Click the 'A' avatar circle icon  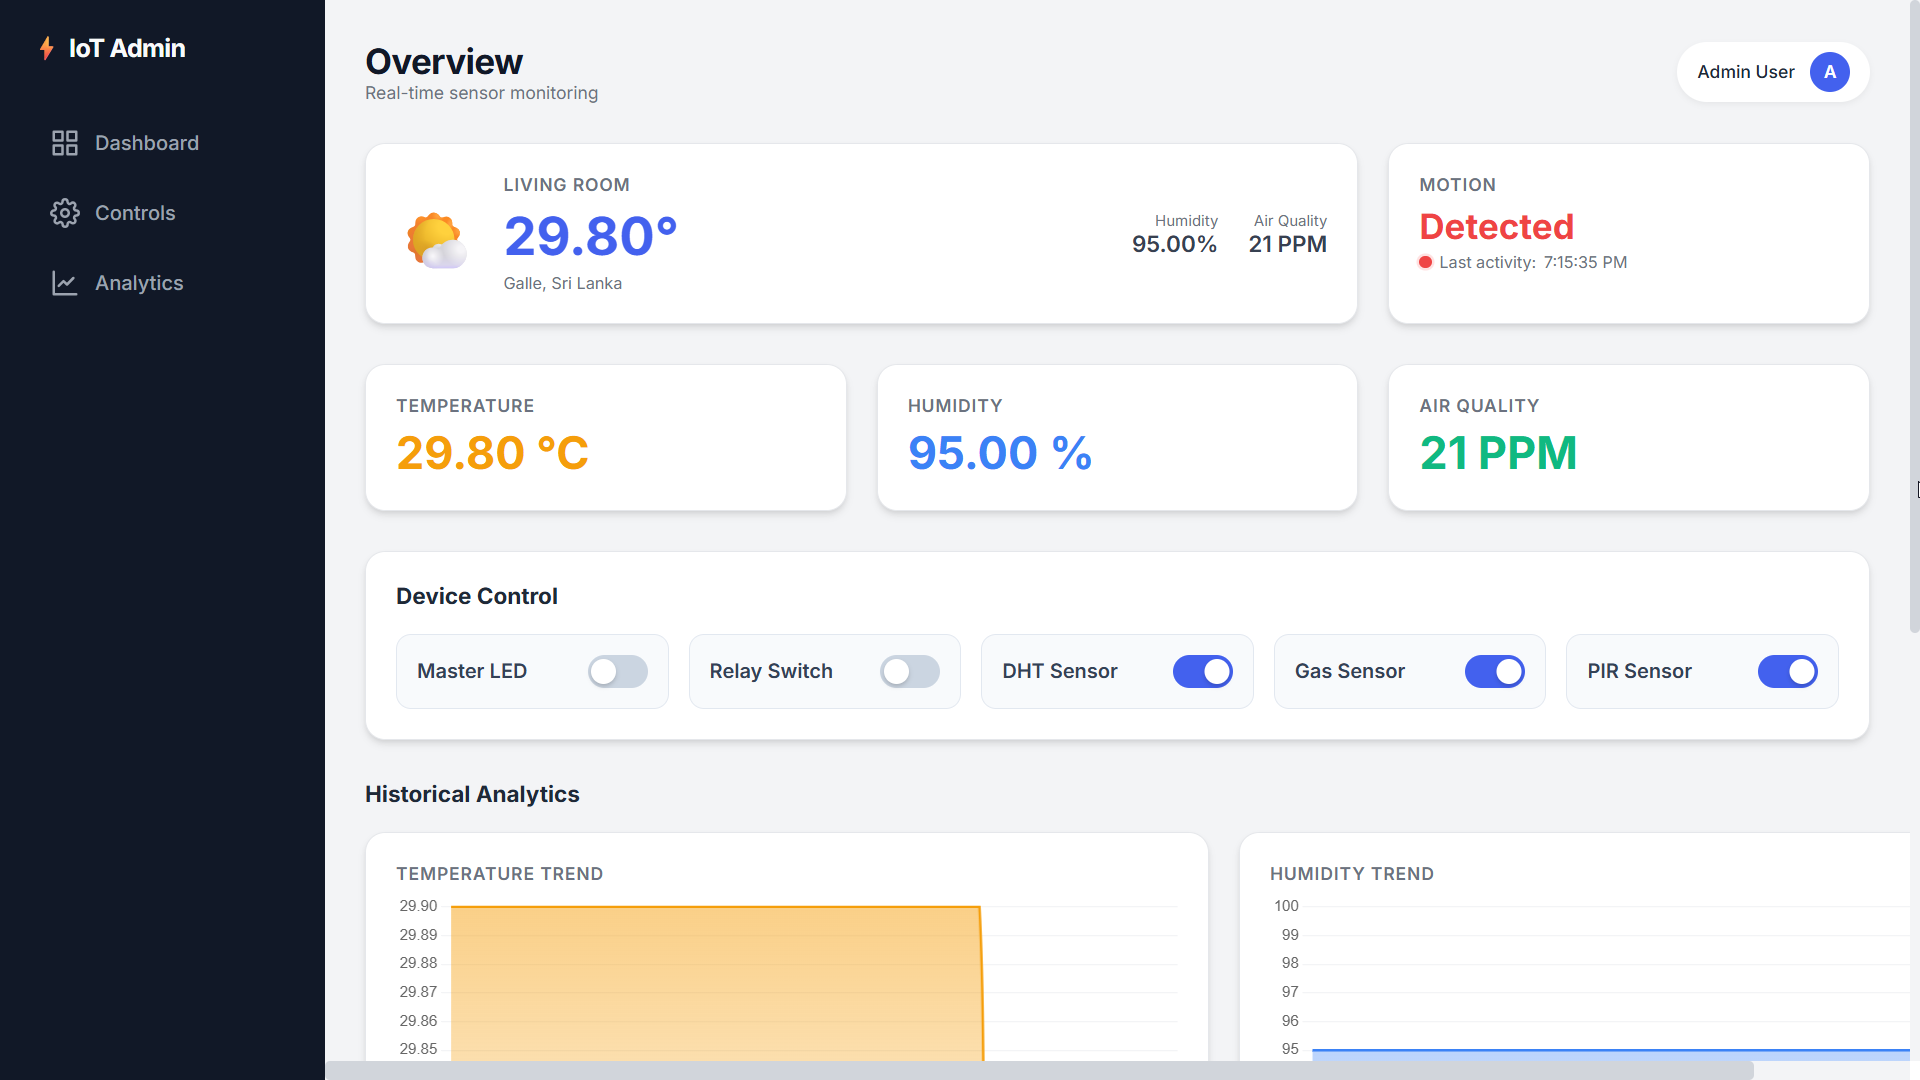pos(1830,72)
